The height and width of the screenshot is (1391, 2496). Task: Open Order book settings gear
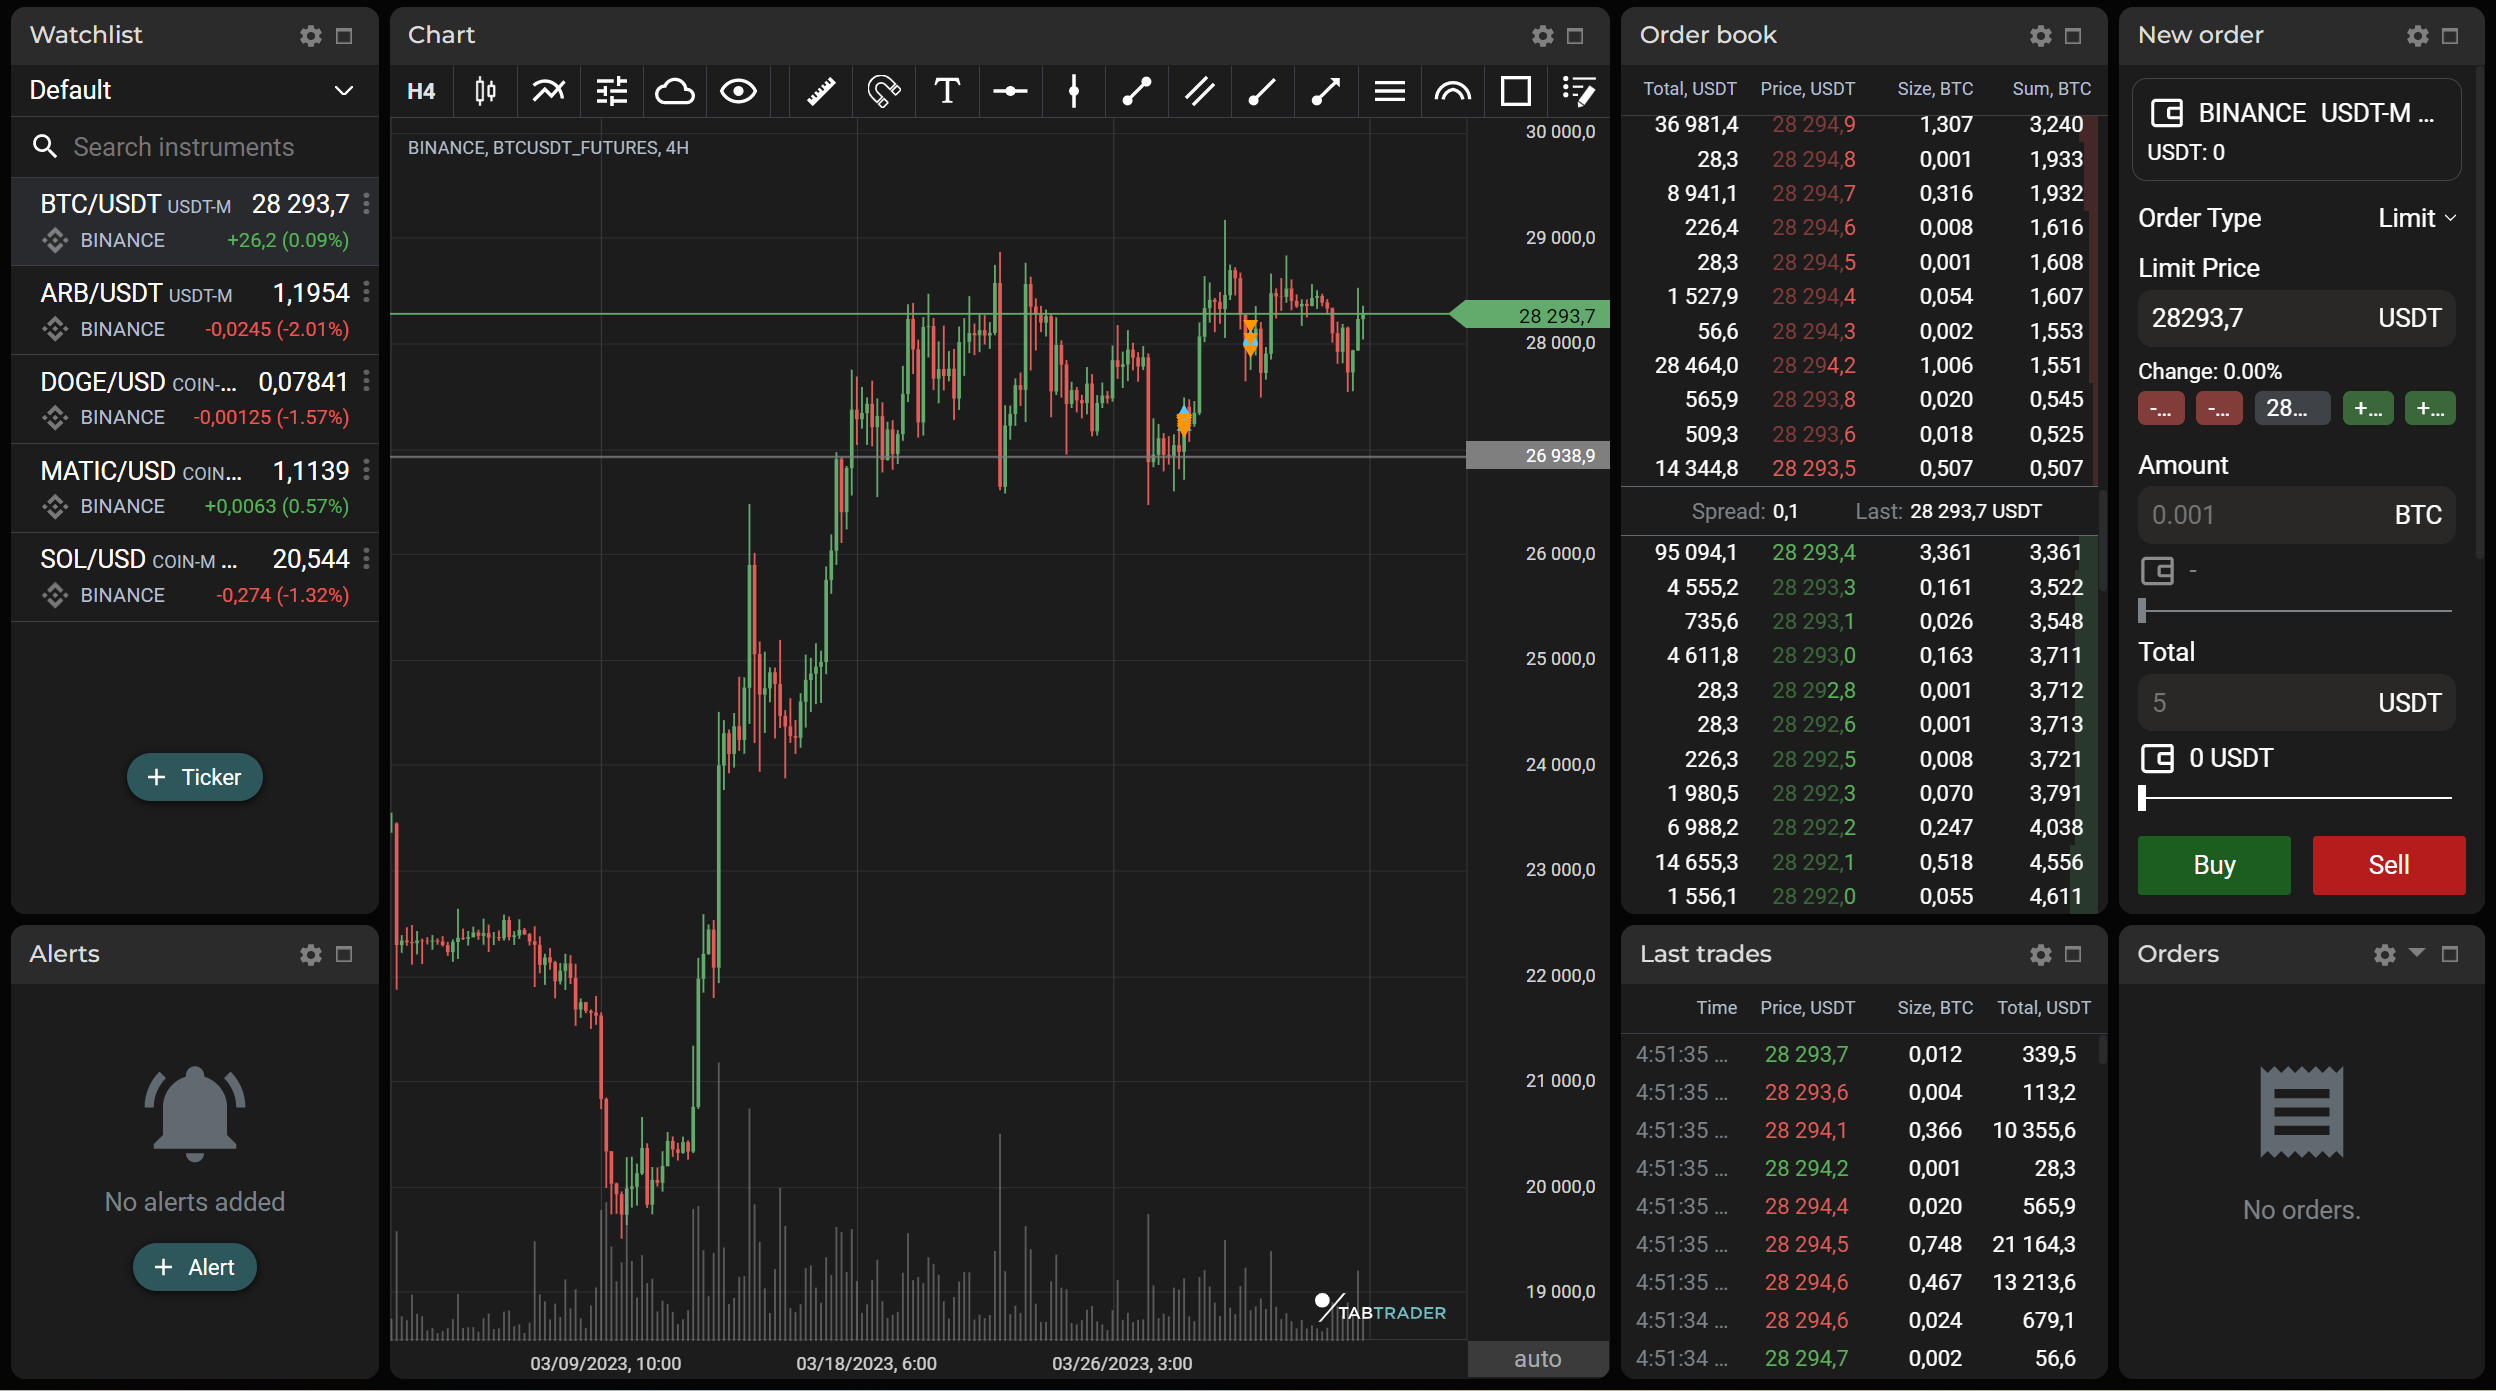point(2041,36)
